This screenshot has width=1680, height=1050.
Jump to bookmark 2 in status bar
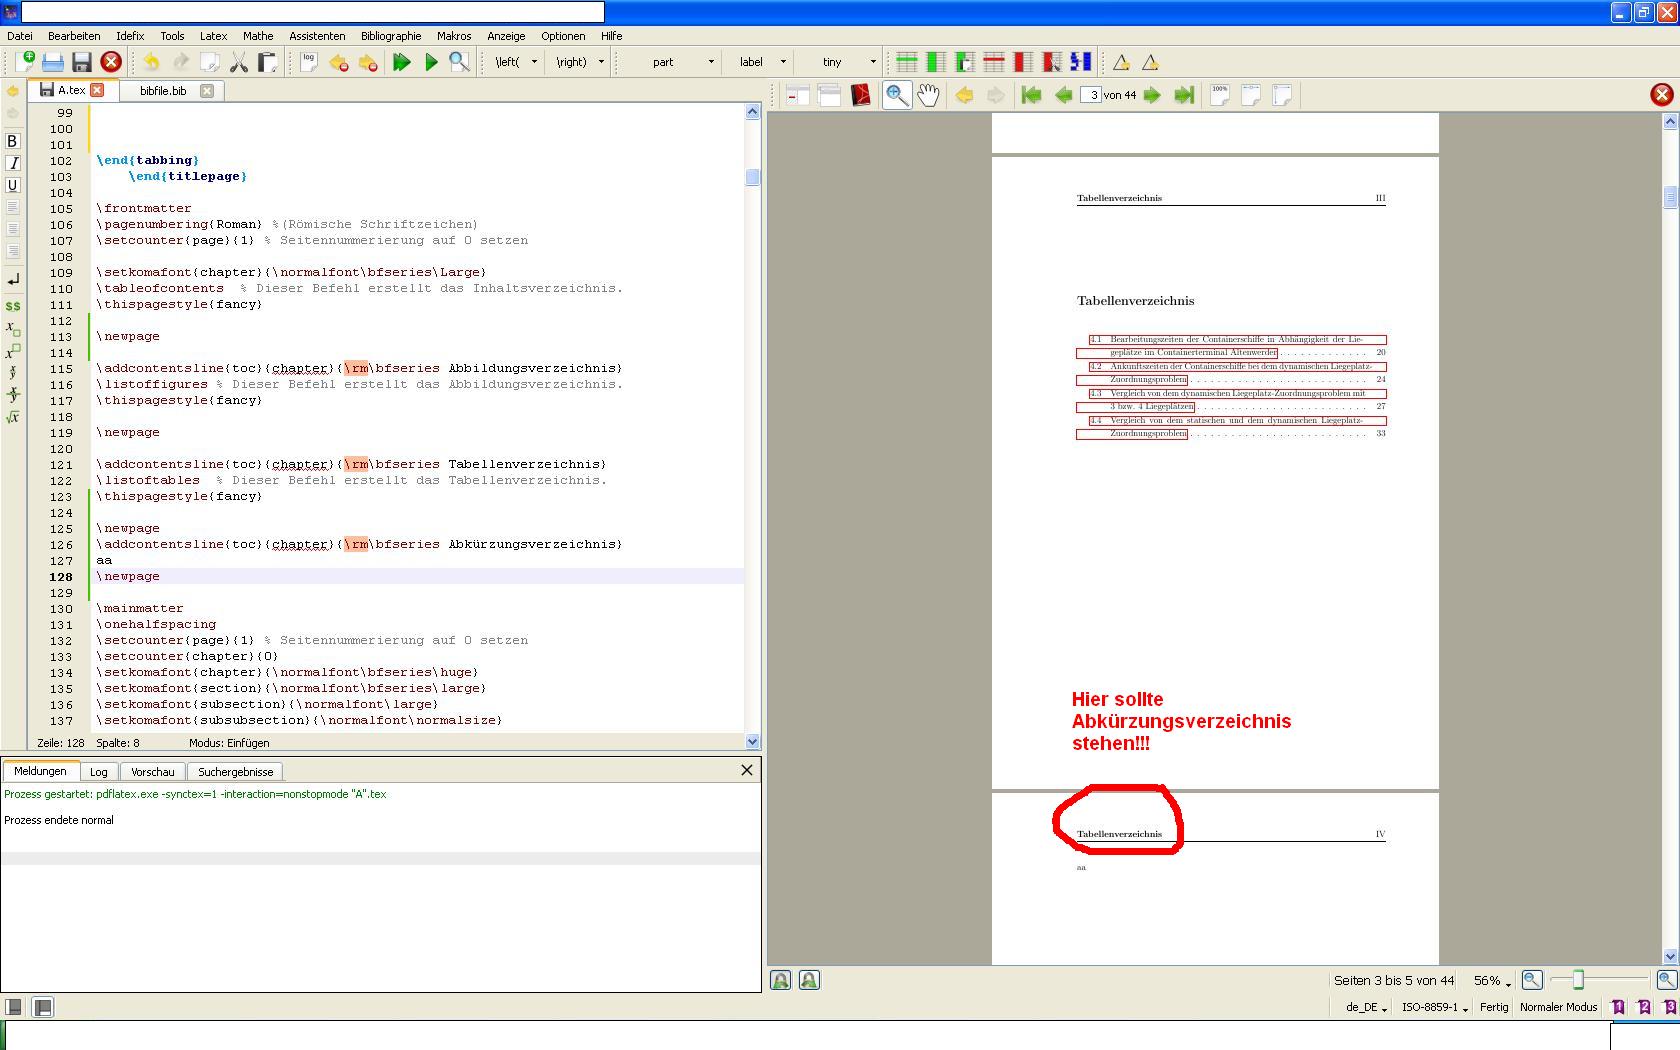click(x=1644, y=1007)
